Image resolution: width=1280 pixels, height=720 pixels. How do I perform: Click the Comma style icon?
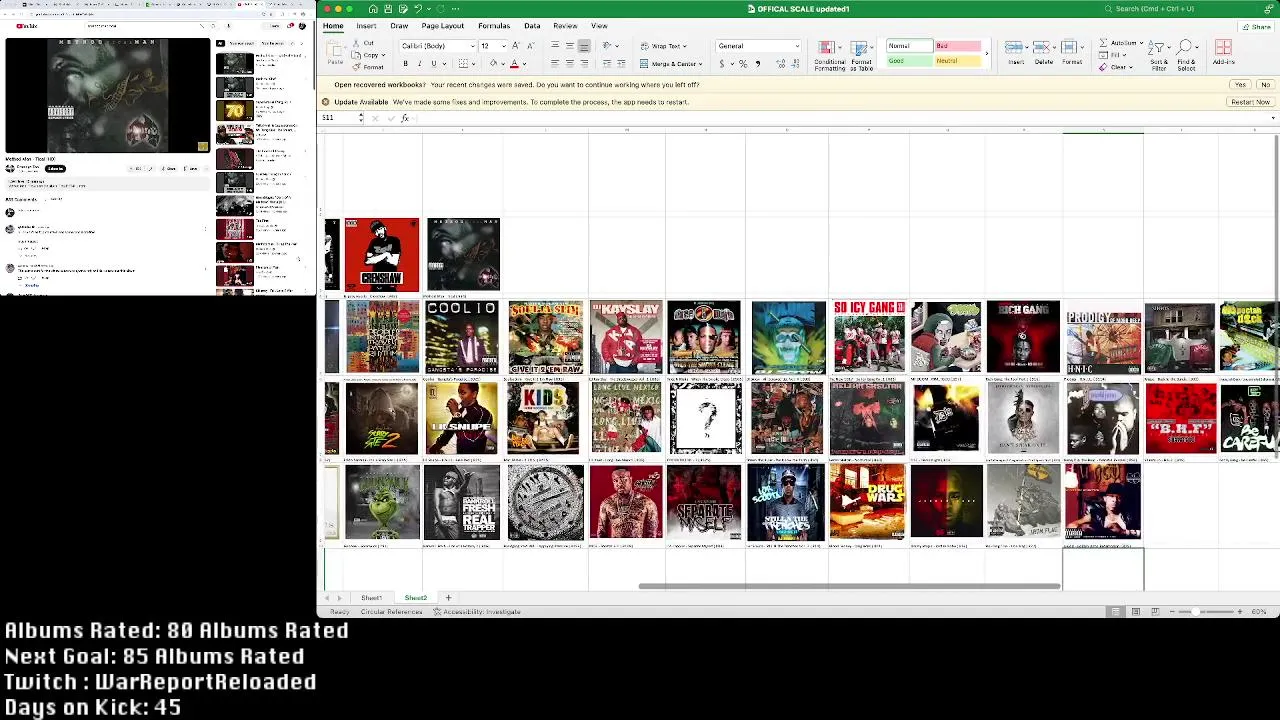[x=758, y=64]
